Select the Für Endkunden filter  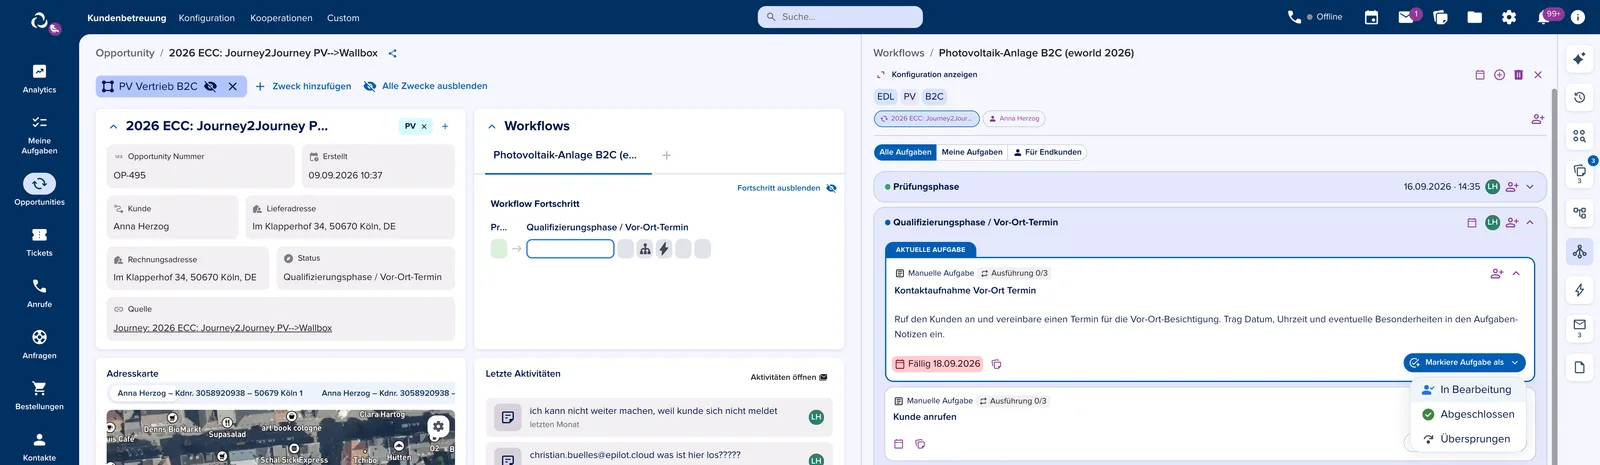pos(1047,152)
